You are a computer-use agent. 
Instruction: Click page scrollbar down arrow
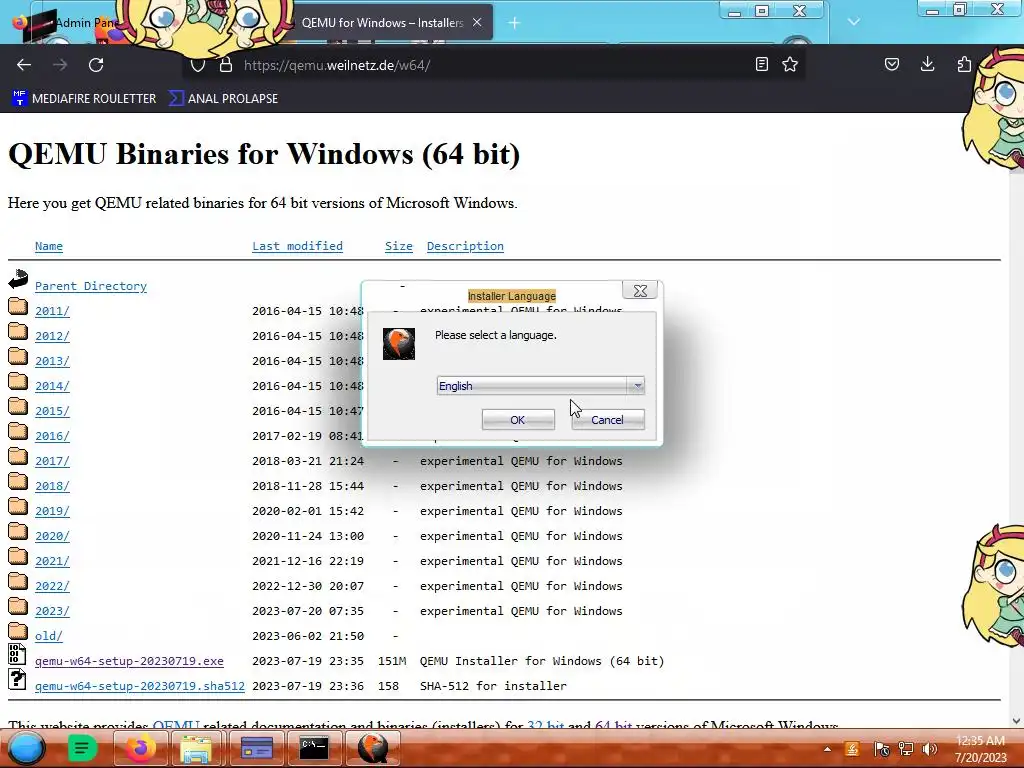(x=1016, y=721)
